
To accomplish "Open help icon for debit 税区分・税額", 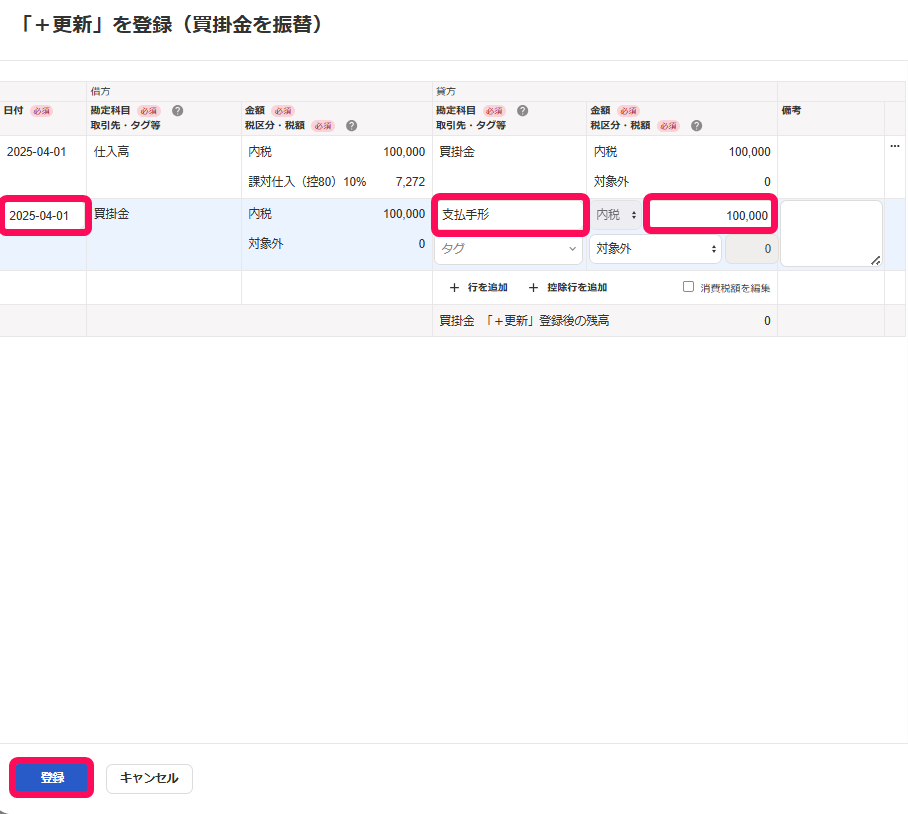I will tap(352, 126).
